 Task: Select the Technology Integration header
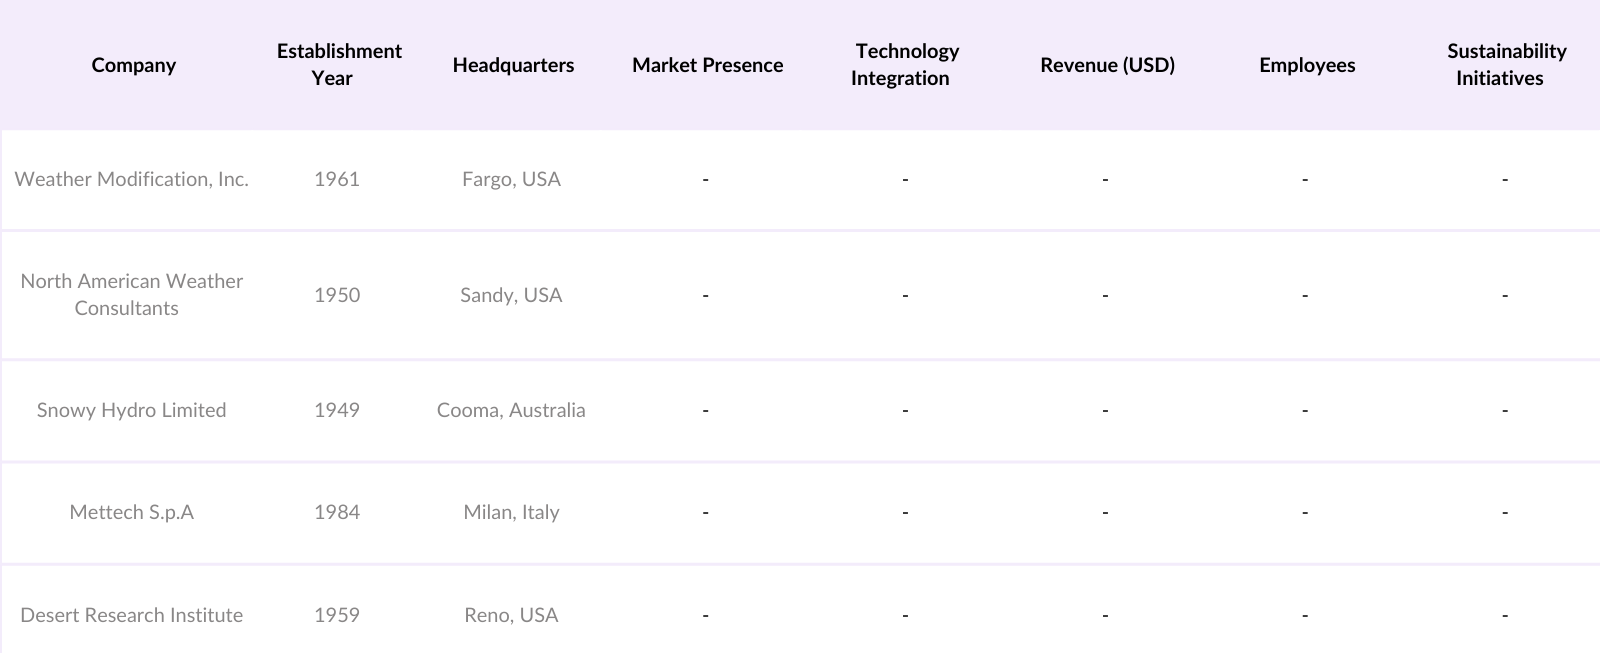pos(905,64)
